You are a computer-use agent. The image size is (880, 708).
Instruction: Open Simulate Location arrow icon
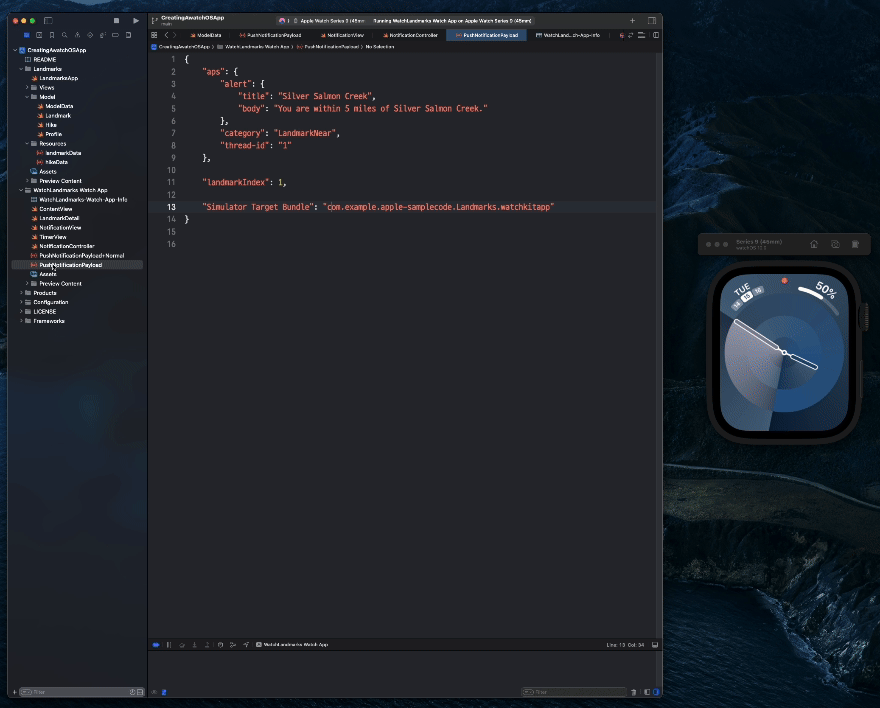click(246, 645)
